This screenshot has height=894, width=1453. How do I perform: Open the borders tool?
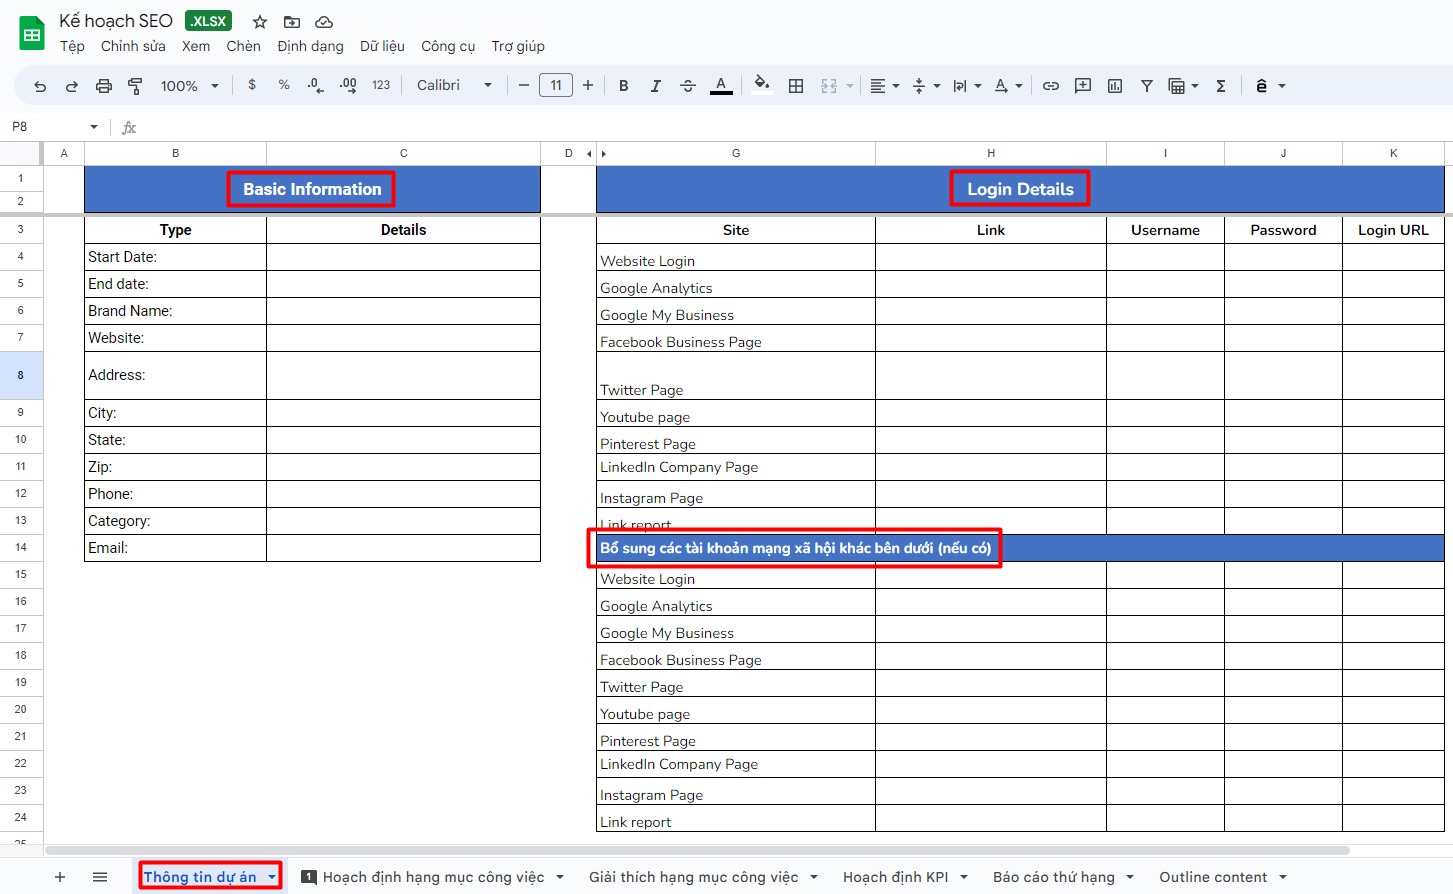[x=796, y=86]
